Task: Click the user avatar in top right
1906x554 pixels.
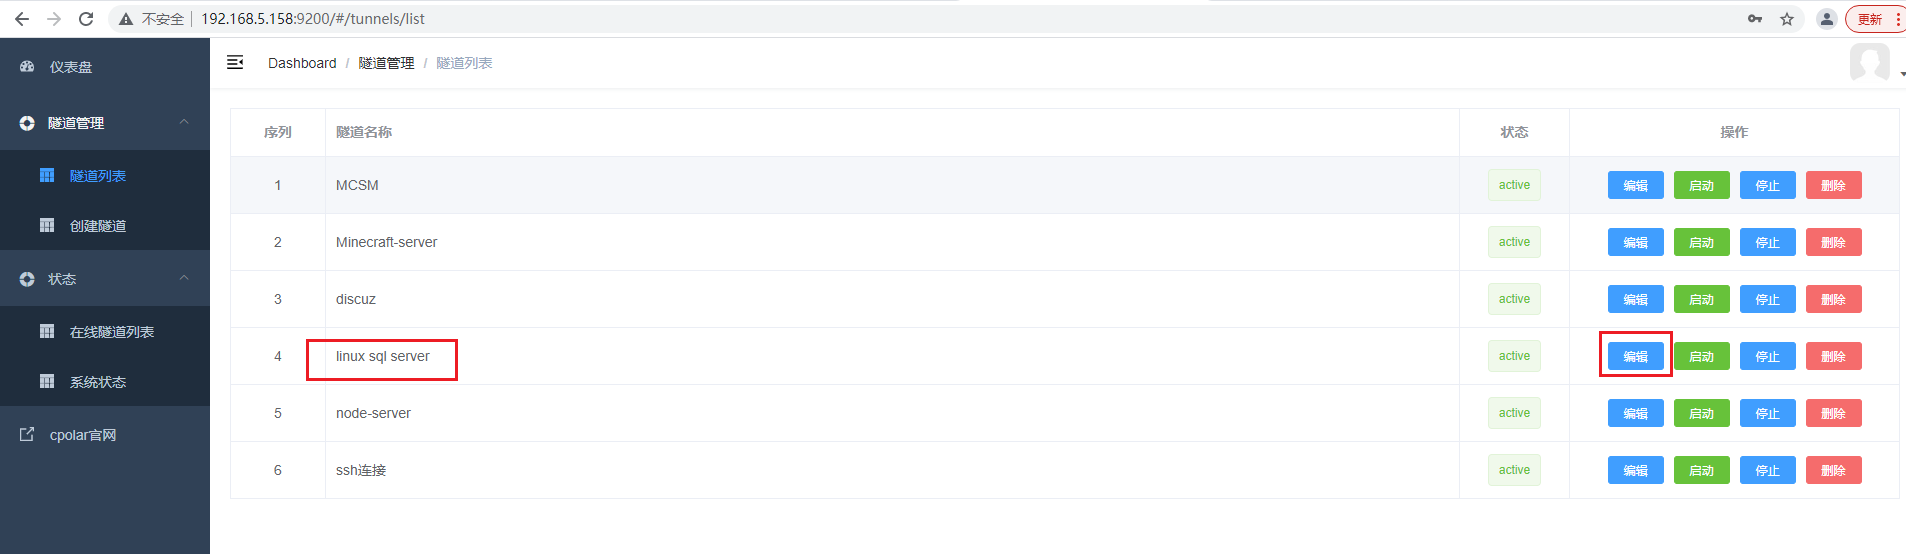Action: coord(1869,62)
